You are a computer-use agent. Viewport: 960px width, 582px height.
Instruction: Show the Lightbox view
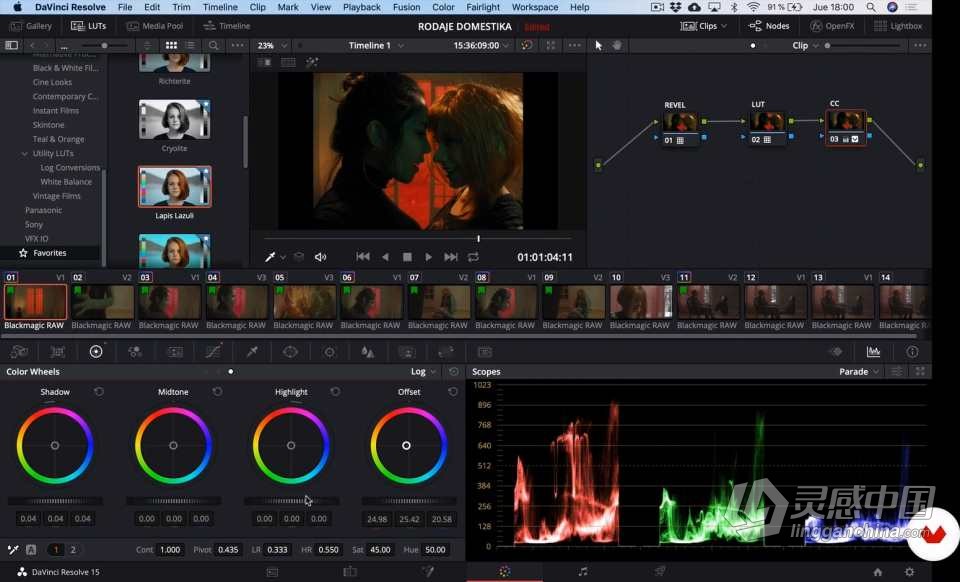[898, 26]
